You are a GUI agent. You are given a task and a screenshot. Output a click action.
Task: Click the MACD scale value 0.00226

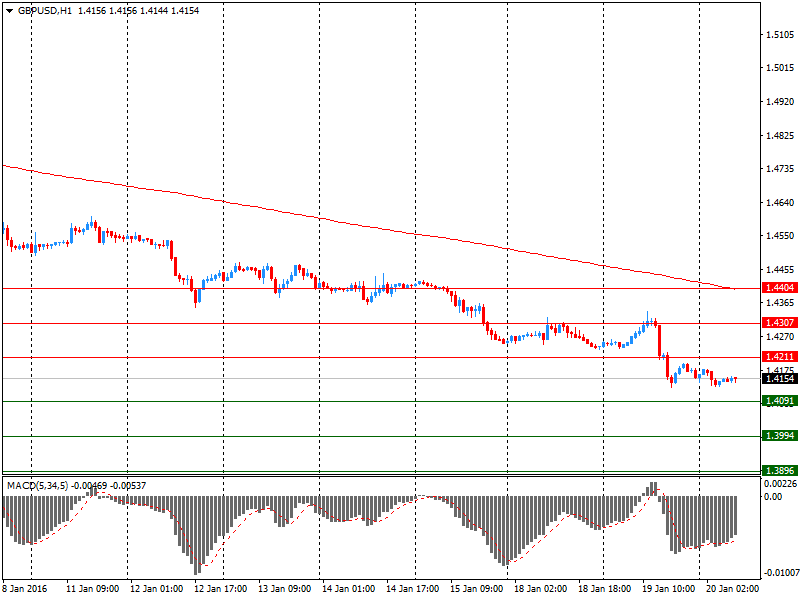pyautogui.click(x=780, y=484)
